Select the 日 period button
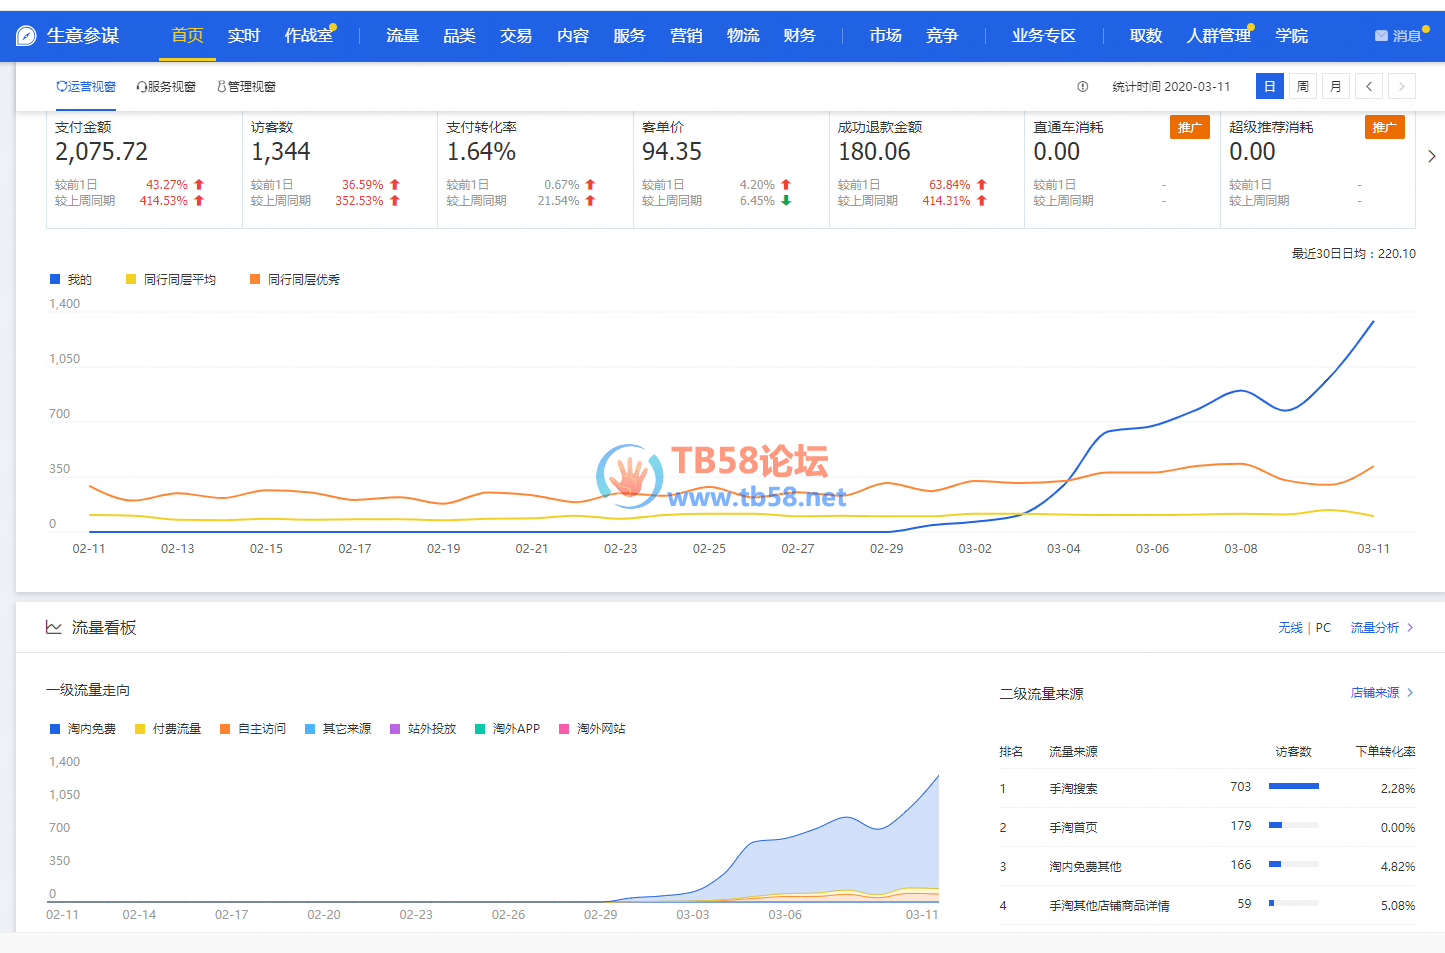Image resolution: width=1445 pixels, height=953 pixels. 1269,87
